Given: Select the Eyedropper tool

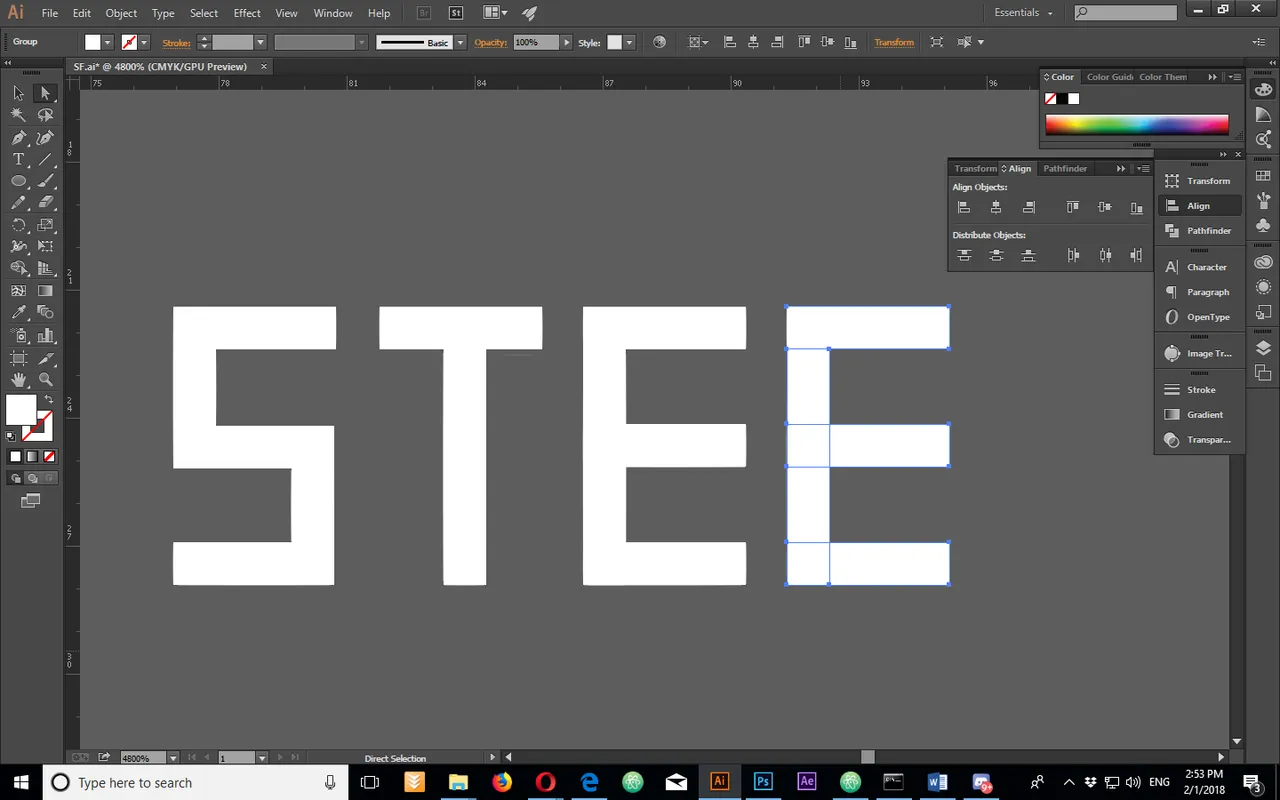Looking at the screenshot, I should (x=18, y=313).
